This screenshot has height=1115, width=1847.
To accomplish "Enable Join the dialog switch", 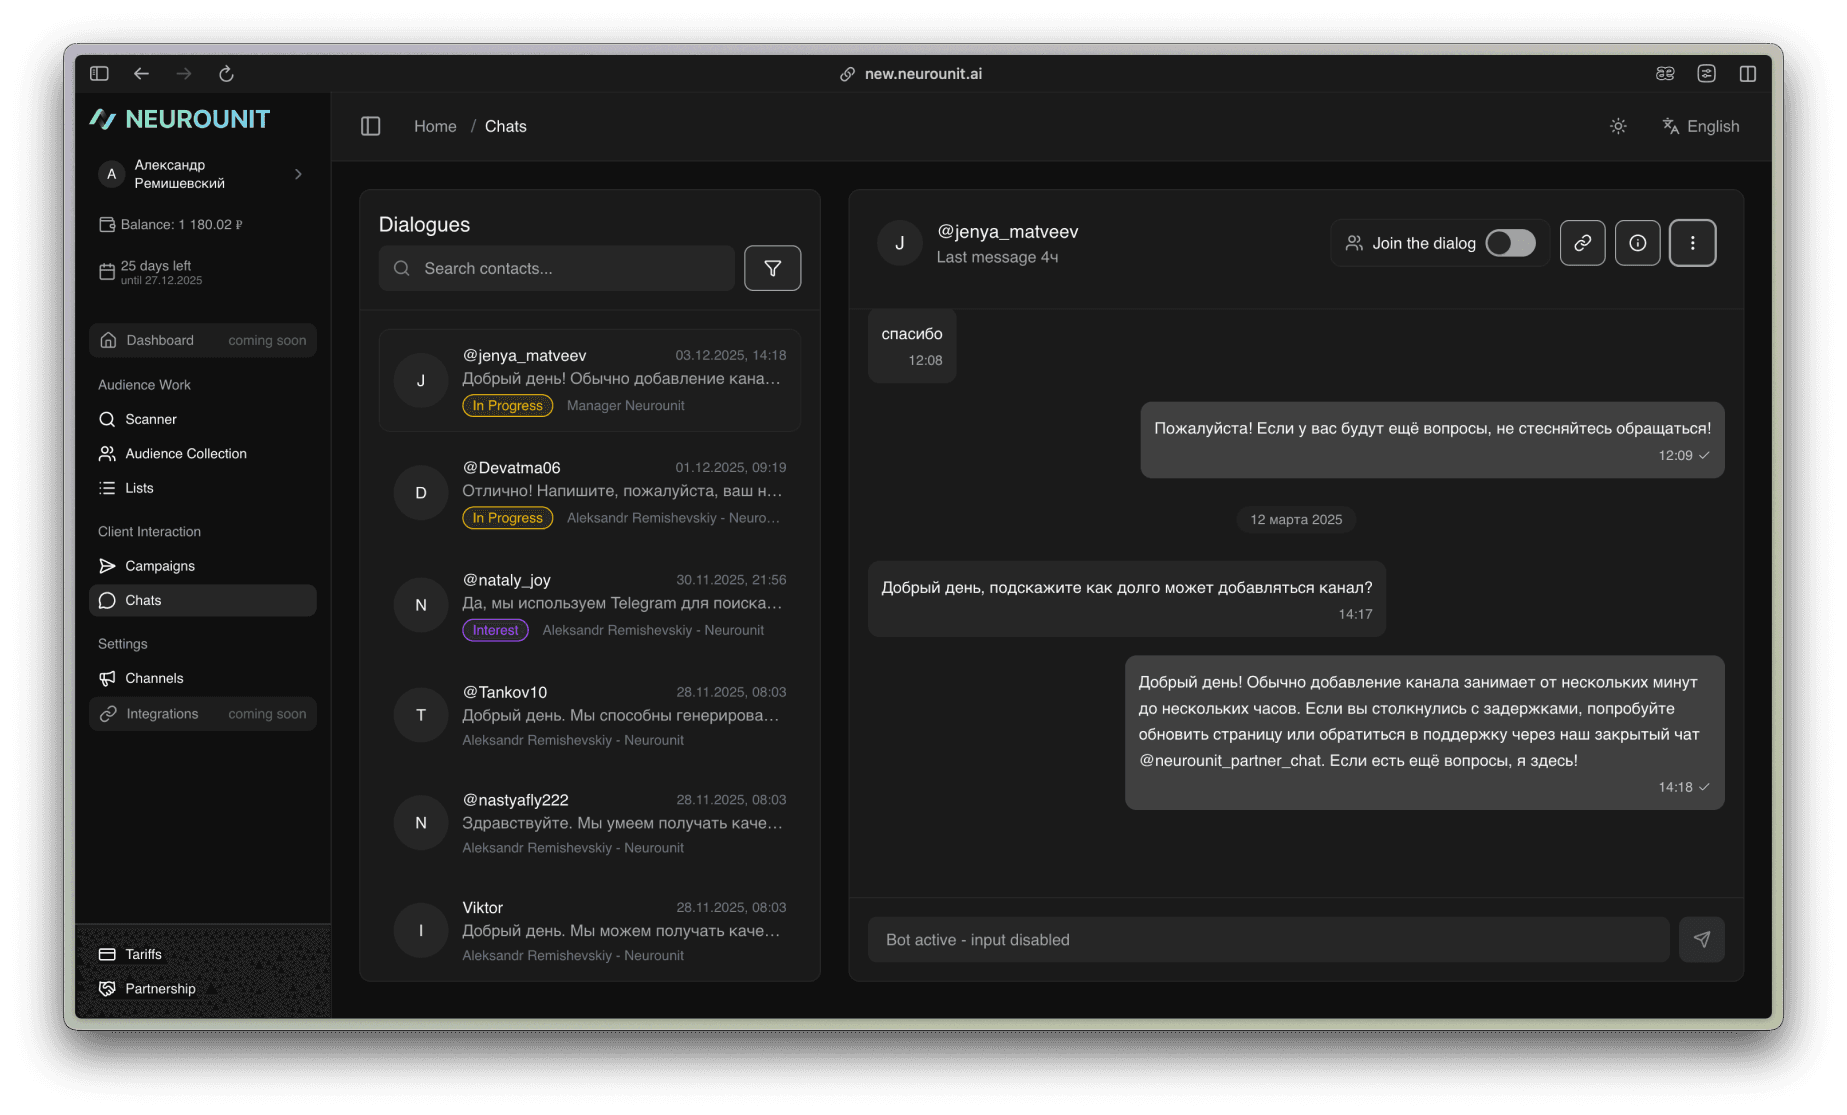I will (x=1510, y=242).
